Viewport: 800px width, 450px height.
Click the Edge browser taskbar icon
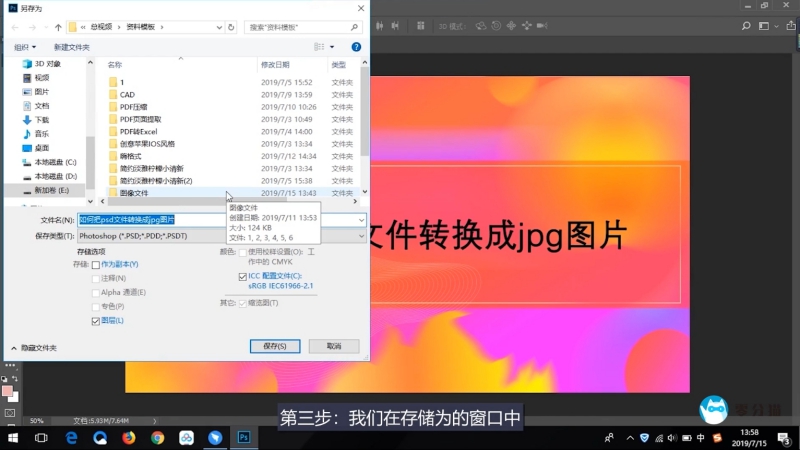point(70,437)
